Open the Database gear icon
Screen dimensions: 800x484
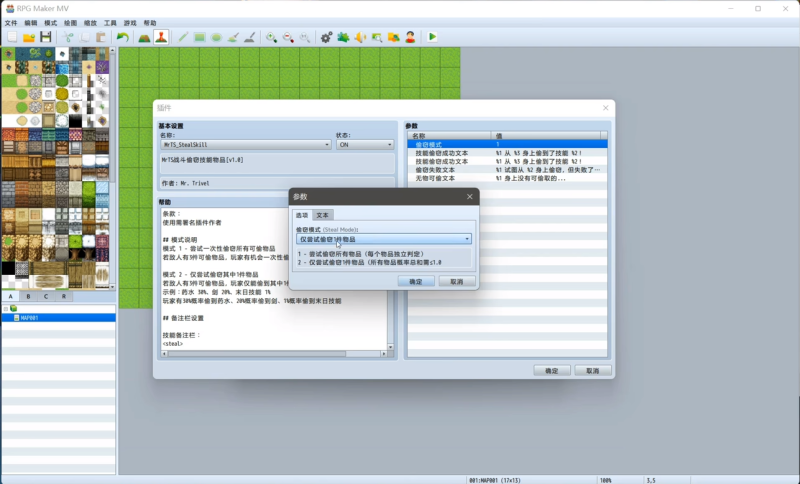327,37
